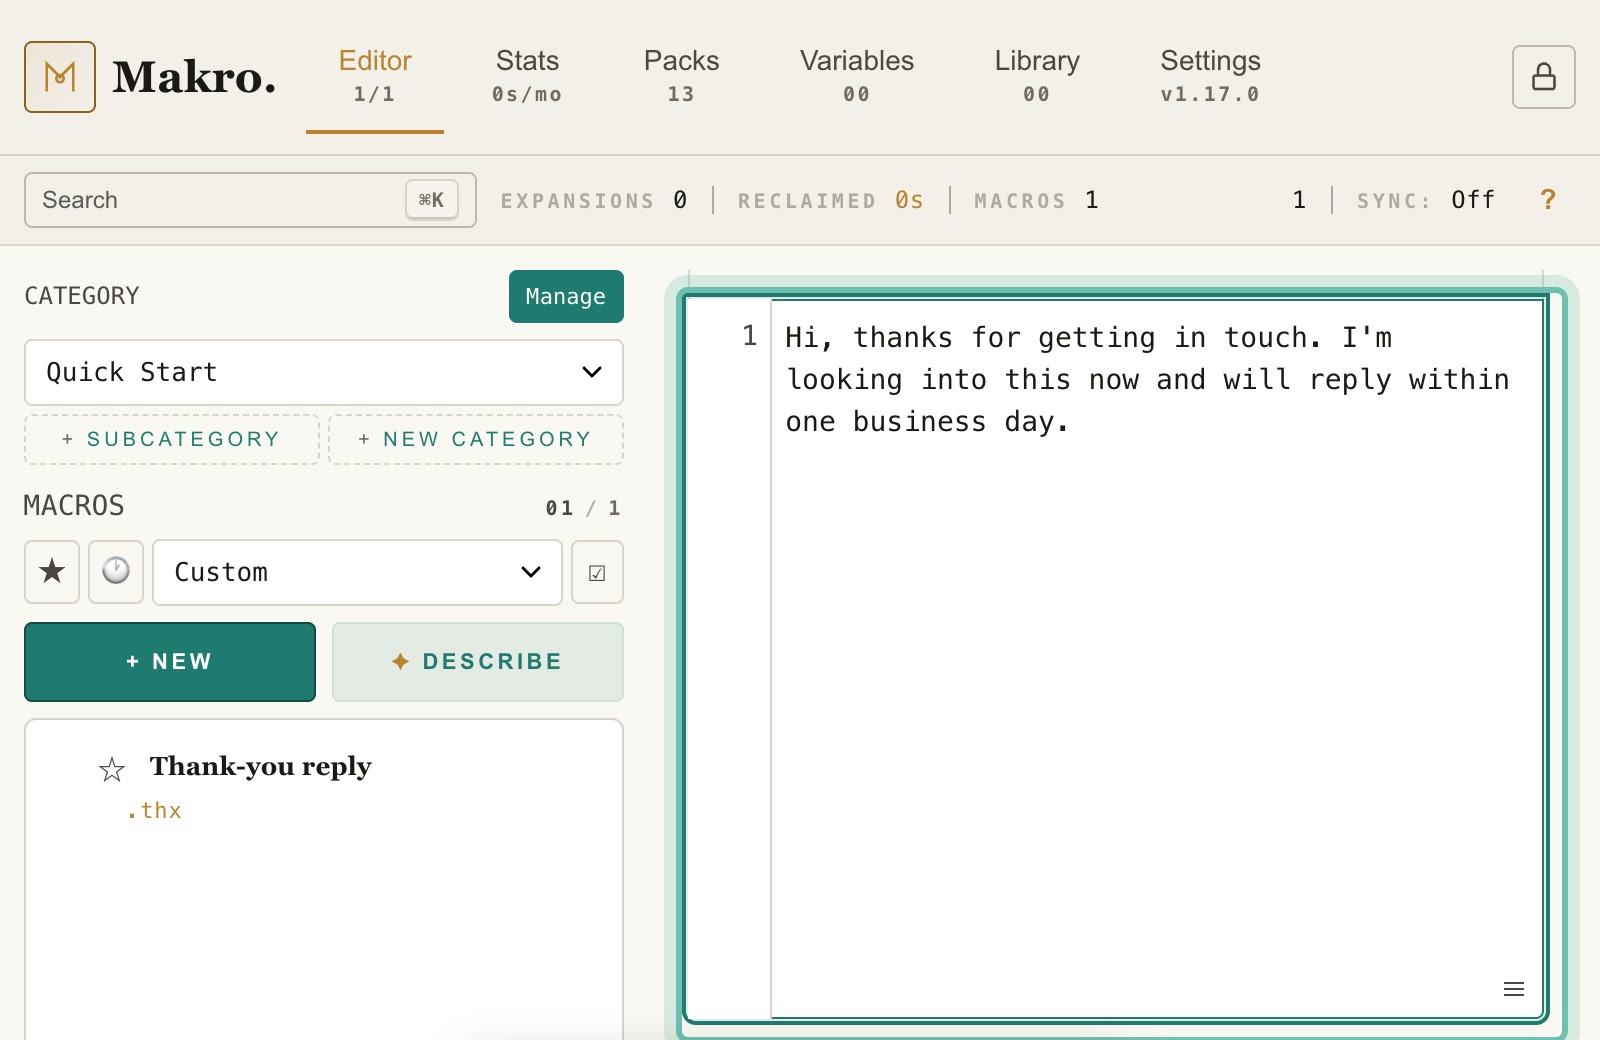Open the Packs tab
Image resolution: width=1600 pixels, height=1040 pixels.
[681, 76]
